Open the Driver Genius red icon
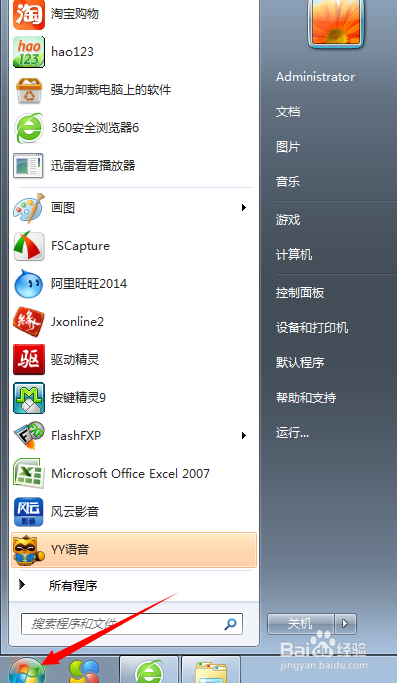397x683 pixels. pyautogui.click(x=29, y=359)
